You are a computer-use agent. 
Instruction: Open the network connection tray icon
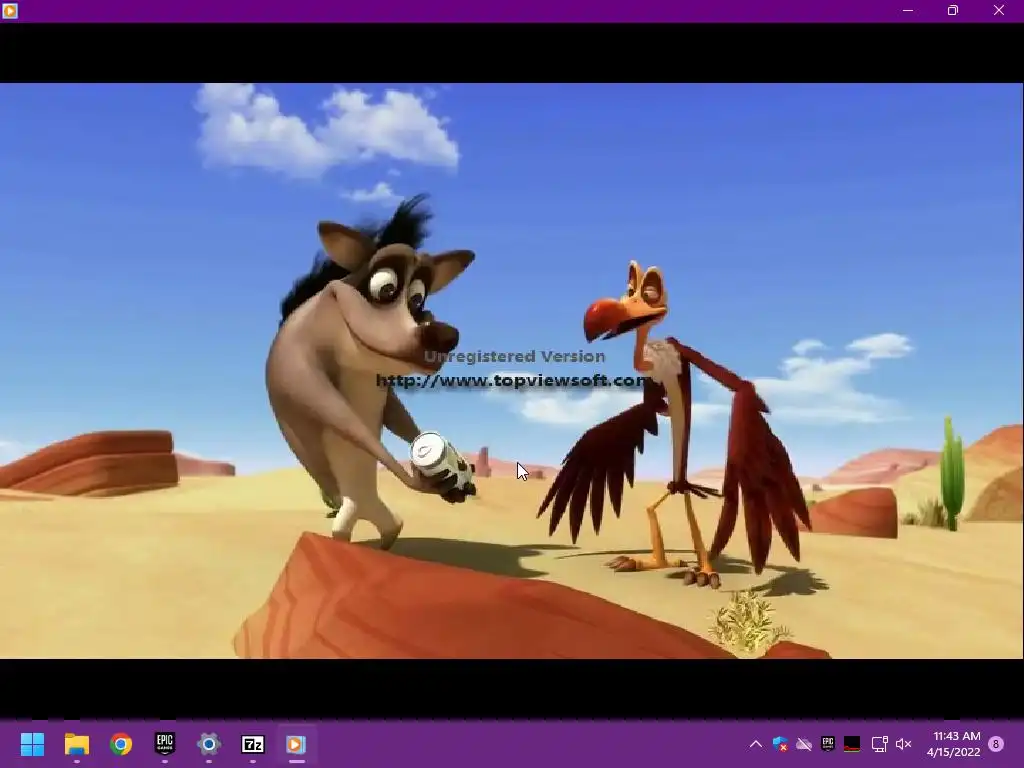[x=880, y=744]
